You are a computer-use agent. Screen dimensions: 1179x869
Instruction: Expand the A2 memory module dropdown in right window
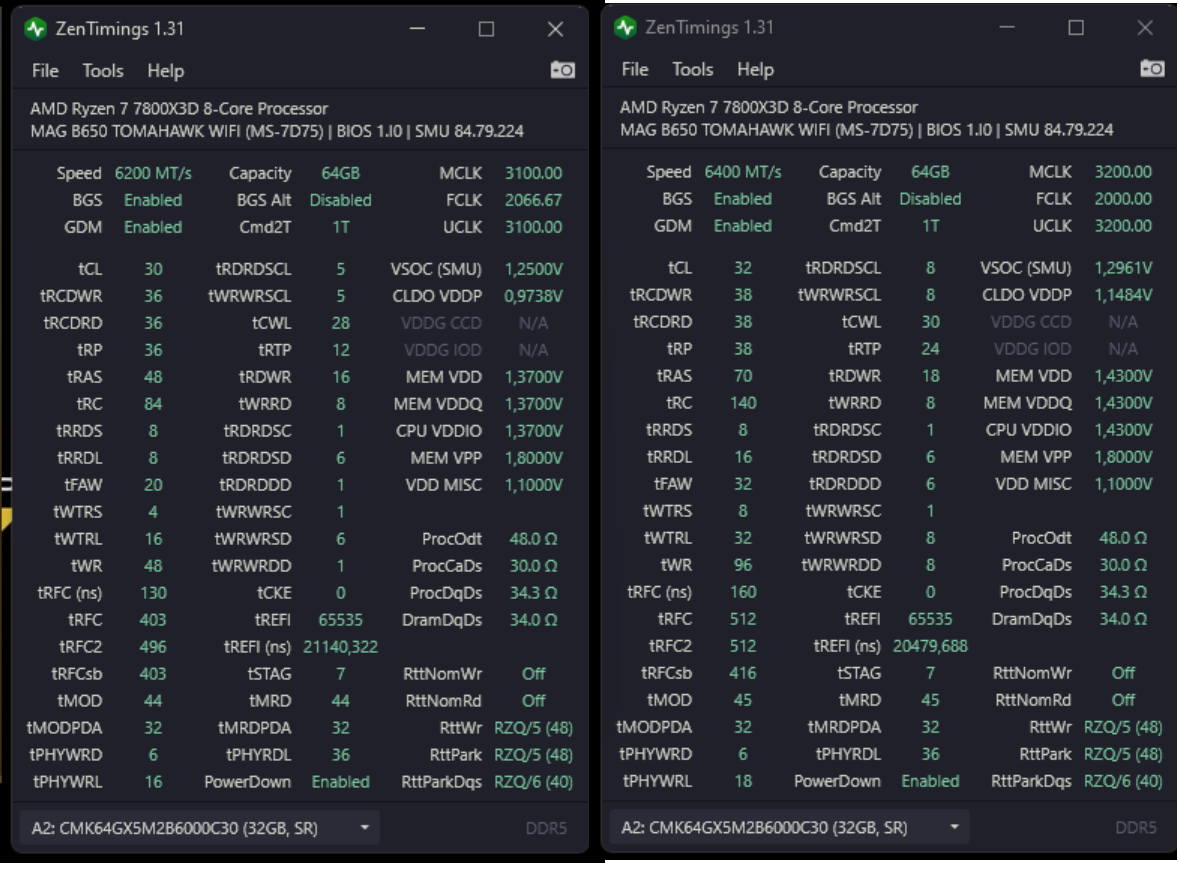pyautogui.click(x=789, y=827)
